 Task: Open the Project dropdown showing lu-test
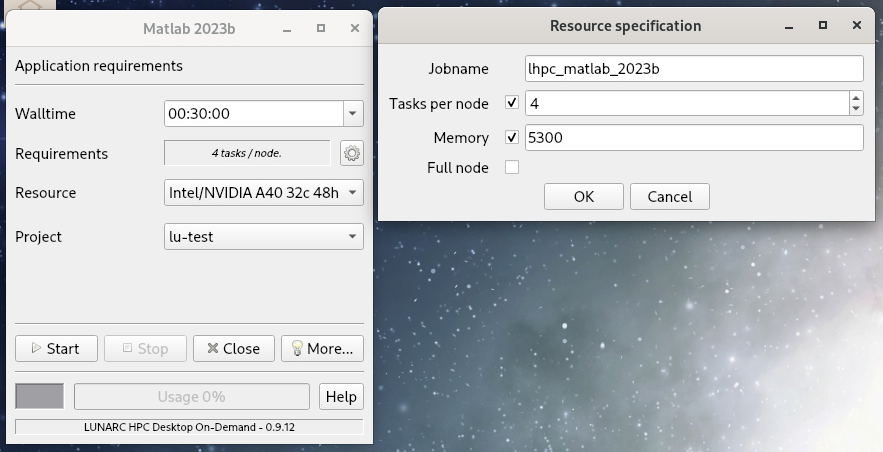[x=353, y=237]
